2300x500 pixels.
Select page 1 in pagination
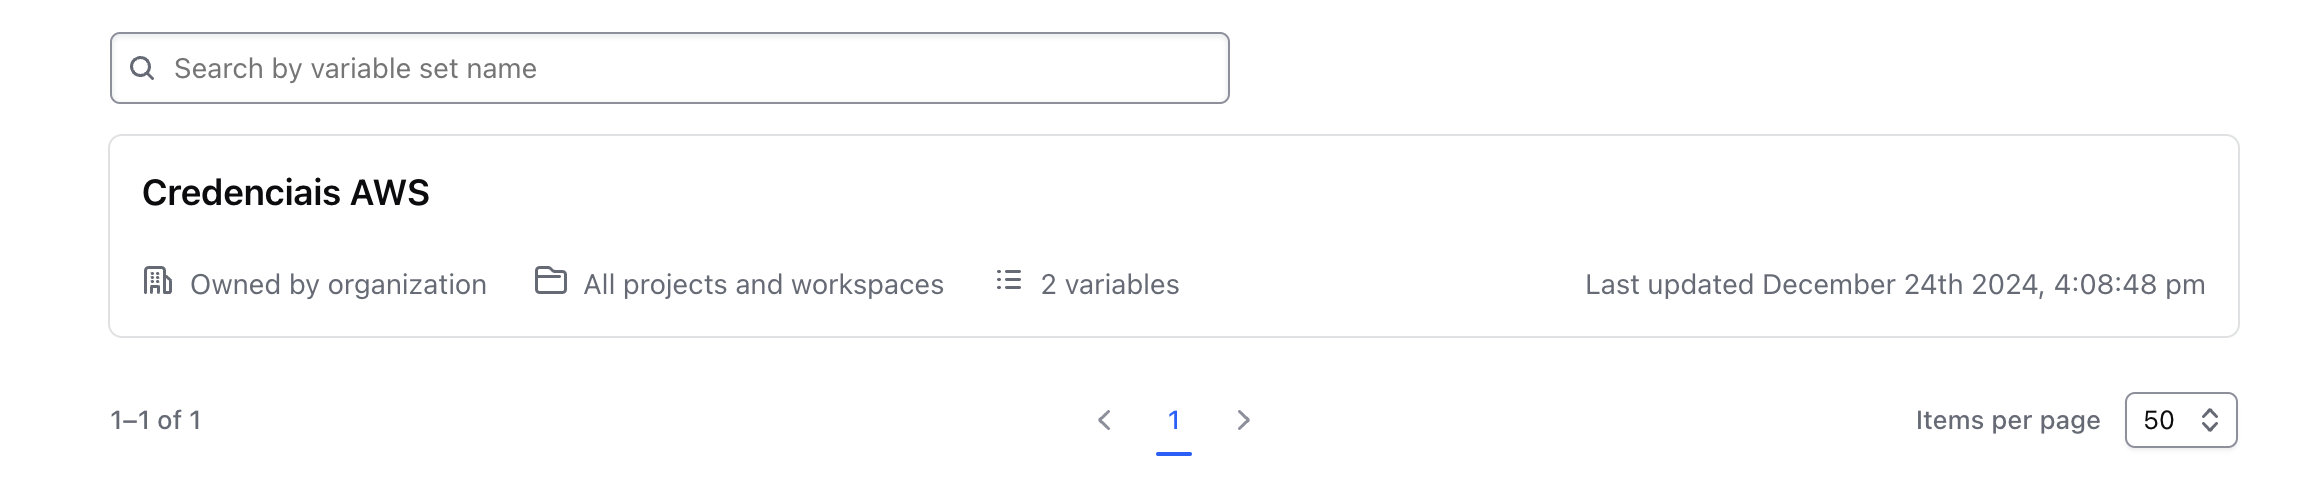coord(1174,420)
